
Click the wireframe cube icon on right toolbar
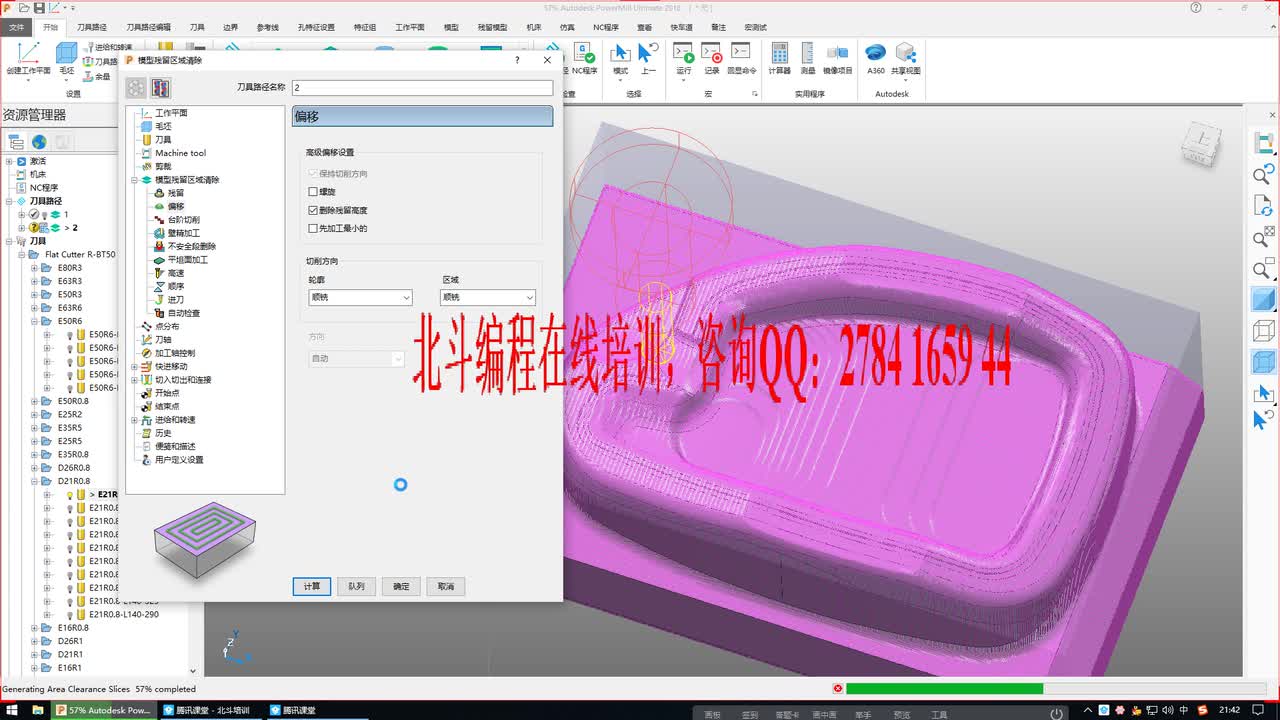tap(1264, 330)
